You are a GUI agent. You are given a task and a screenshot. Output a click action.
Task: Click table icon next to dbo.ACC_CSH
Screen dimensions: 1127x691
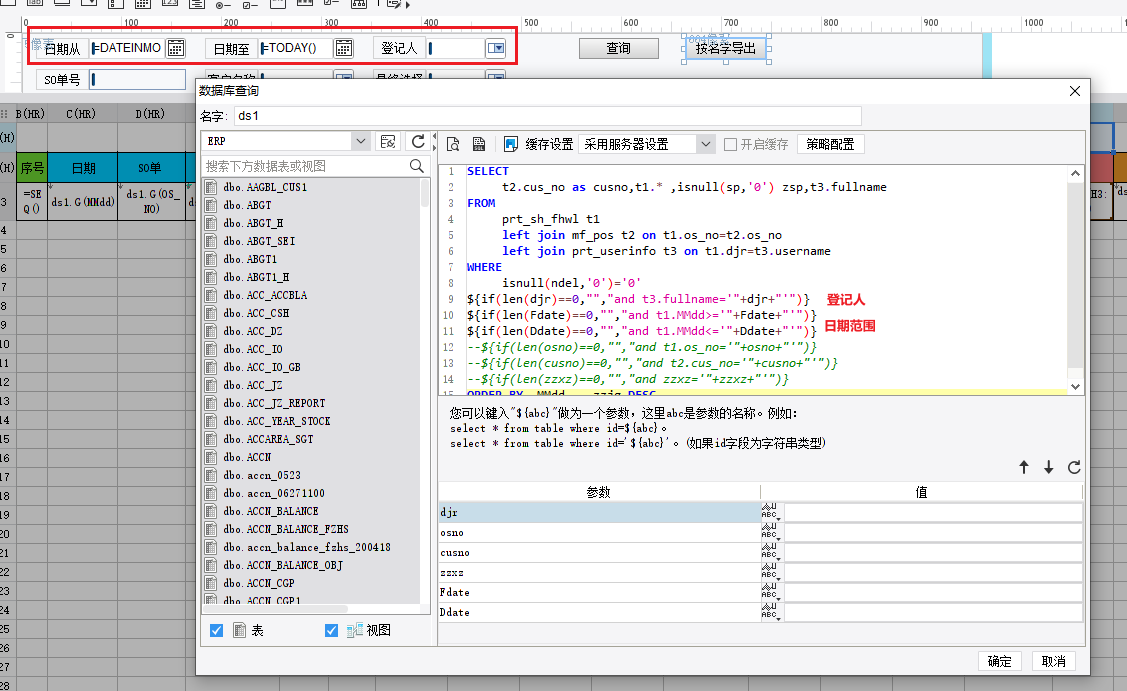pos(211,313)
